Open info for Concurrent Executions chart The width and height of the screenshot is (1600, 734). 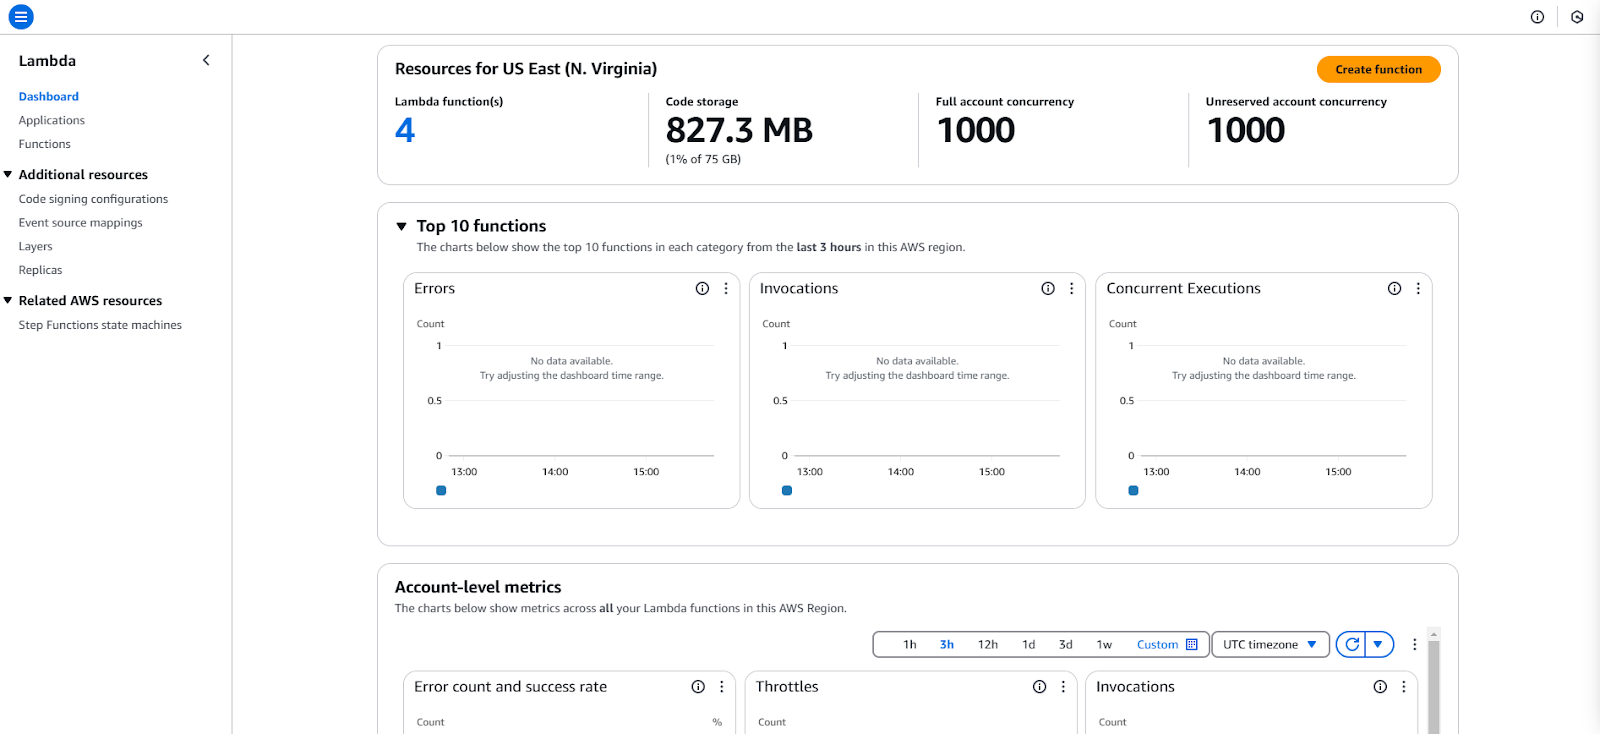coord(1394,288)
